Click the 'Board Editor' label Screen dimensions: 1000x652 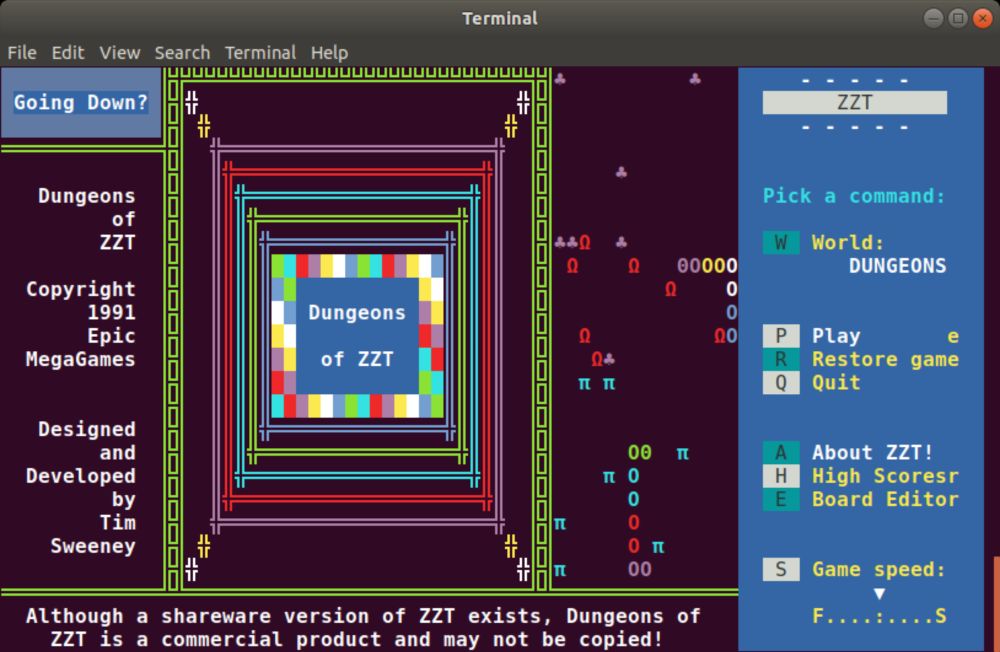click(x=885, y=499)
